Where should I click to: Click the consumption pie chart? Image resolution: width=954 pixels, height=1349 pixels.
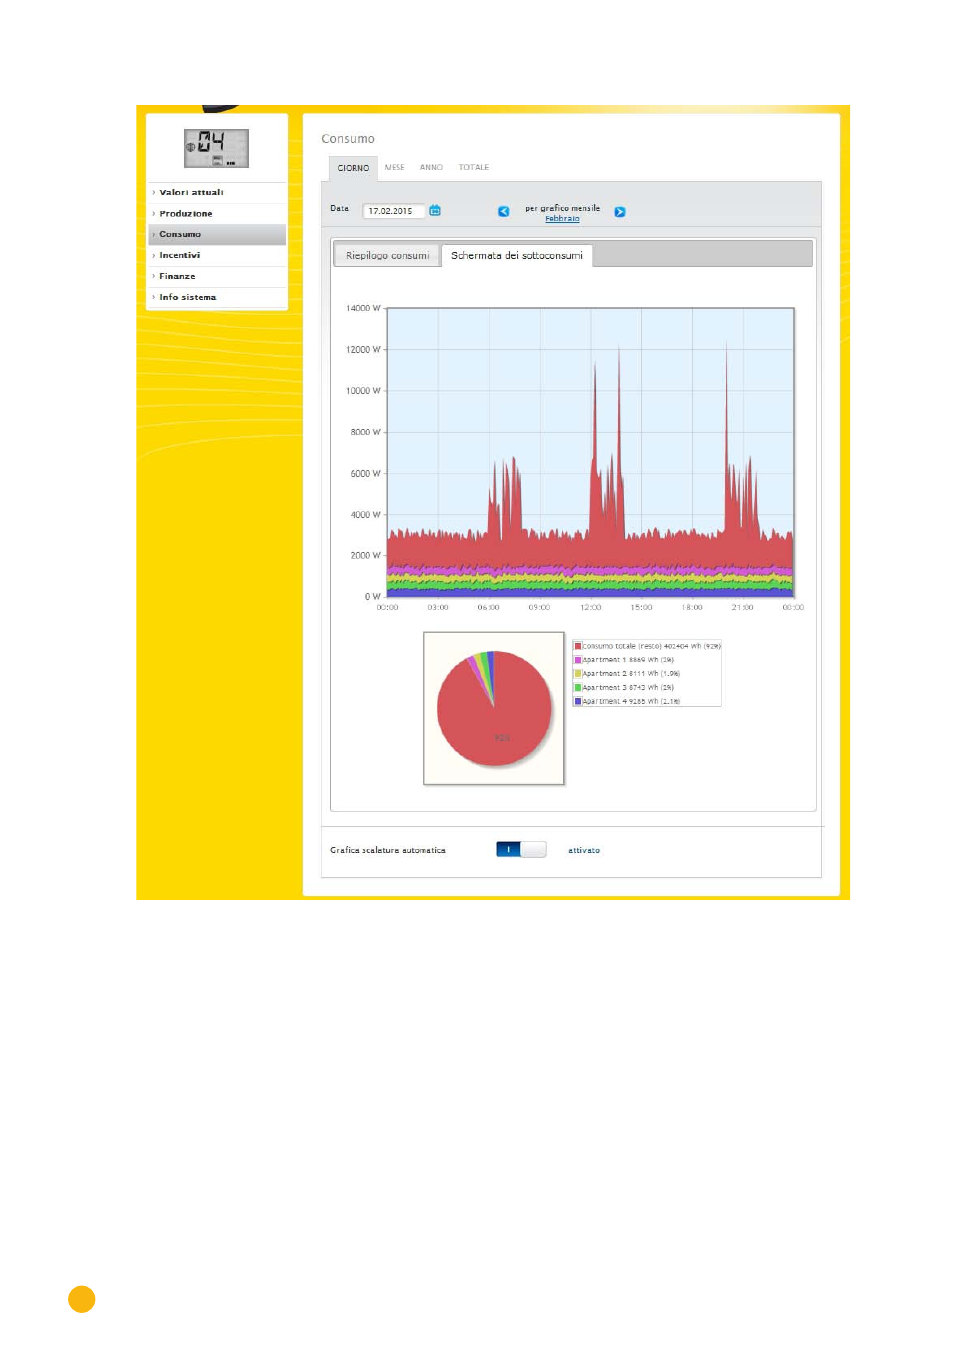(x=494, y=708)
